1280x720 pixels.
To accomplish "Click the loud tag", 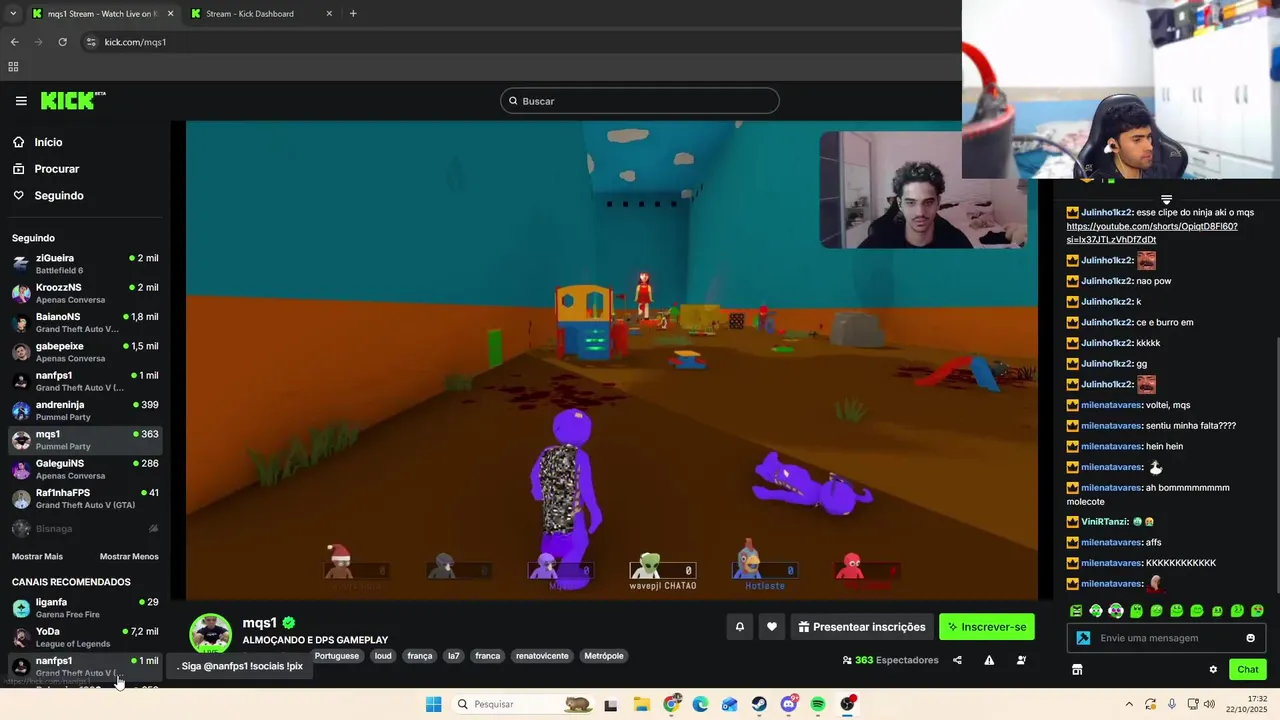I will (383, 656).
